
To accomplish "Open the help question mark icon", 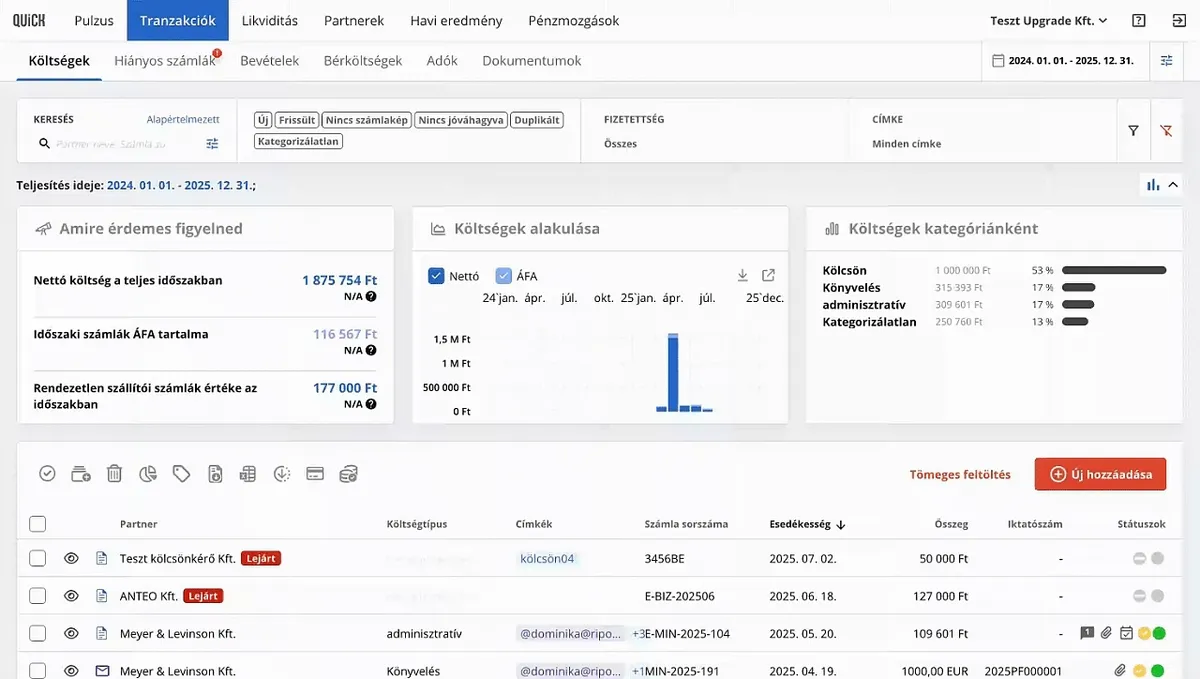I will [1139, 20].
